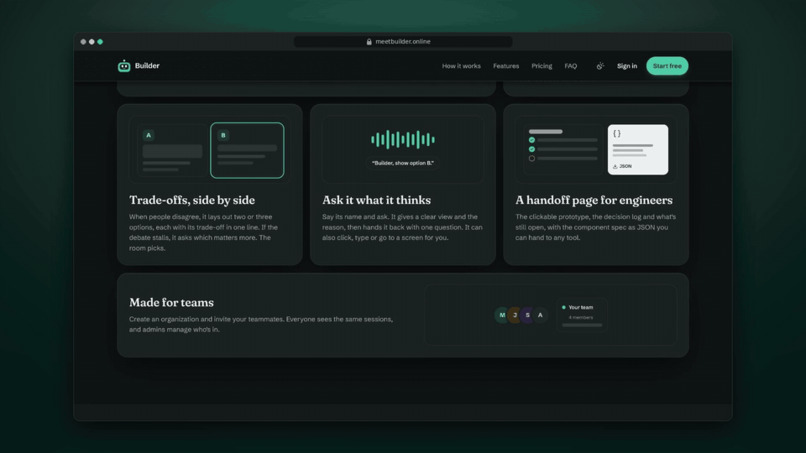Toggle the light/dark theme icon
806x453 pixels.
coord(600,66)
